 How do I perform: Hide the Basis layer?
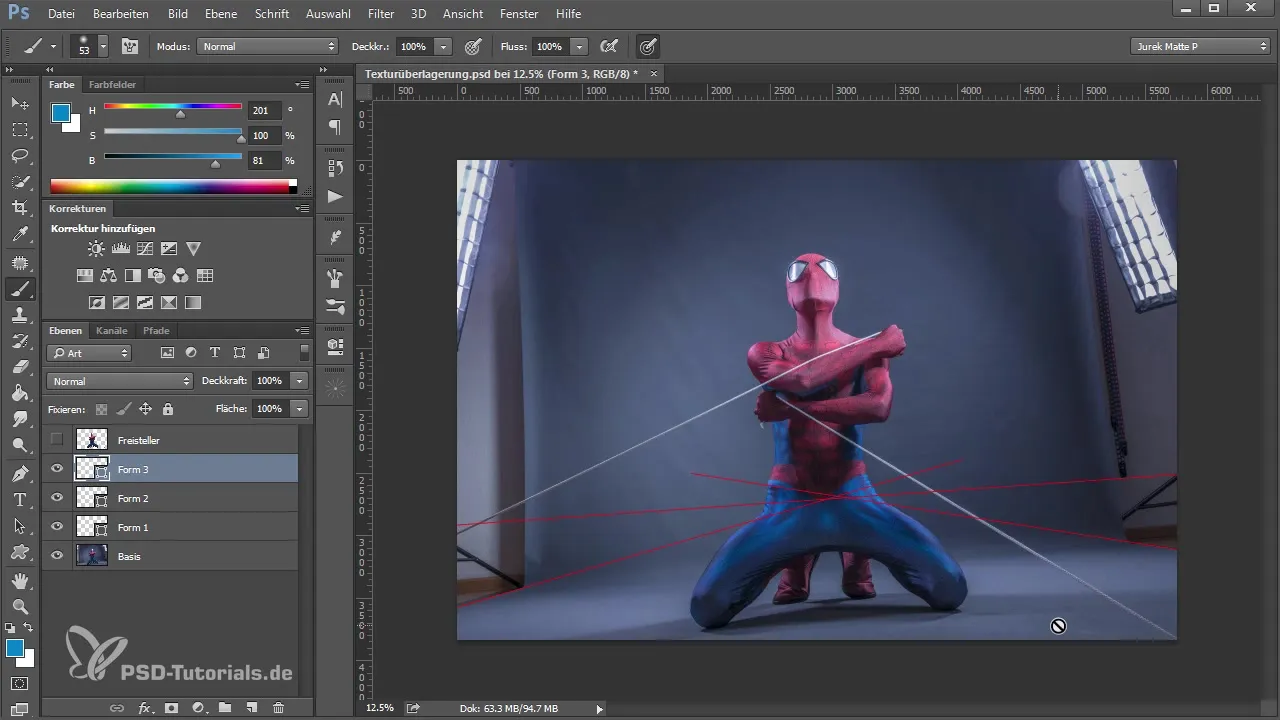(x=57, y=556)
